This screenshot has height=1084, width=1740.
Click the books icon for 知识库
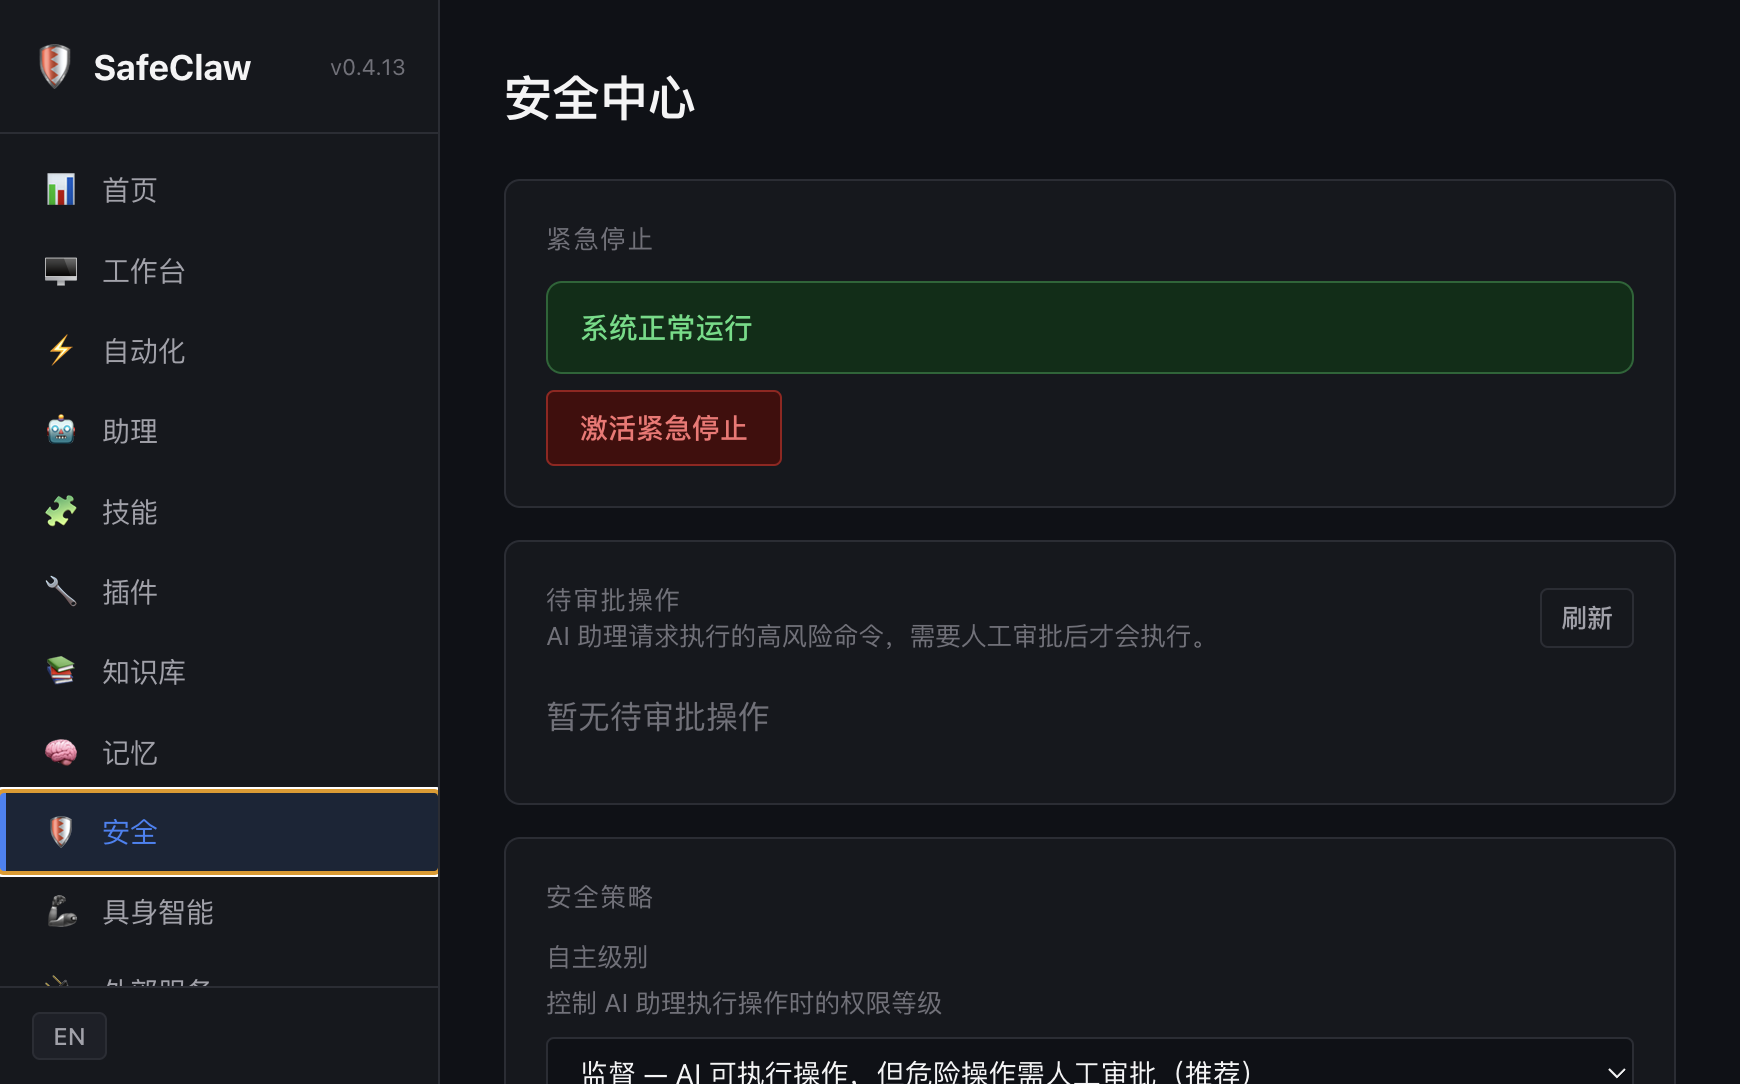61,672
